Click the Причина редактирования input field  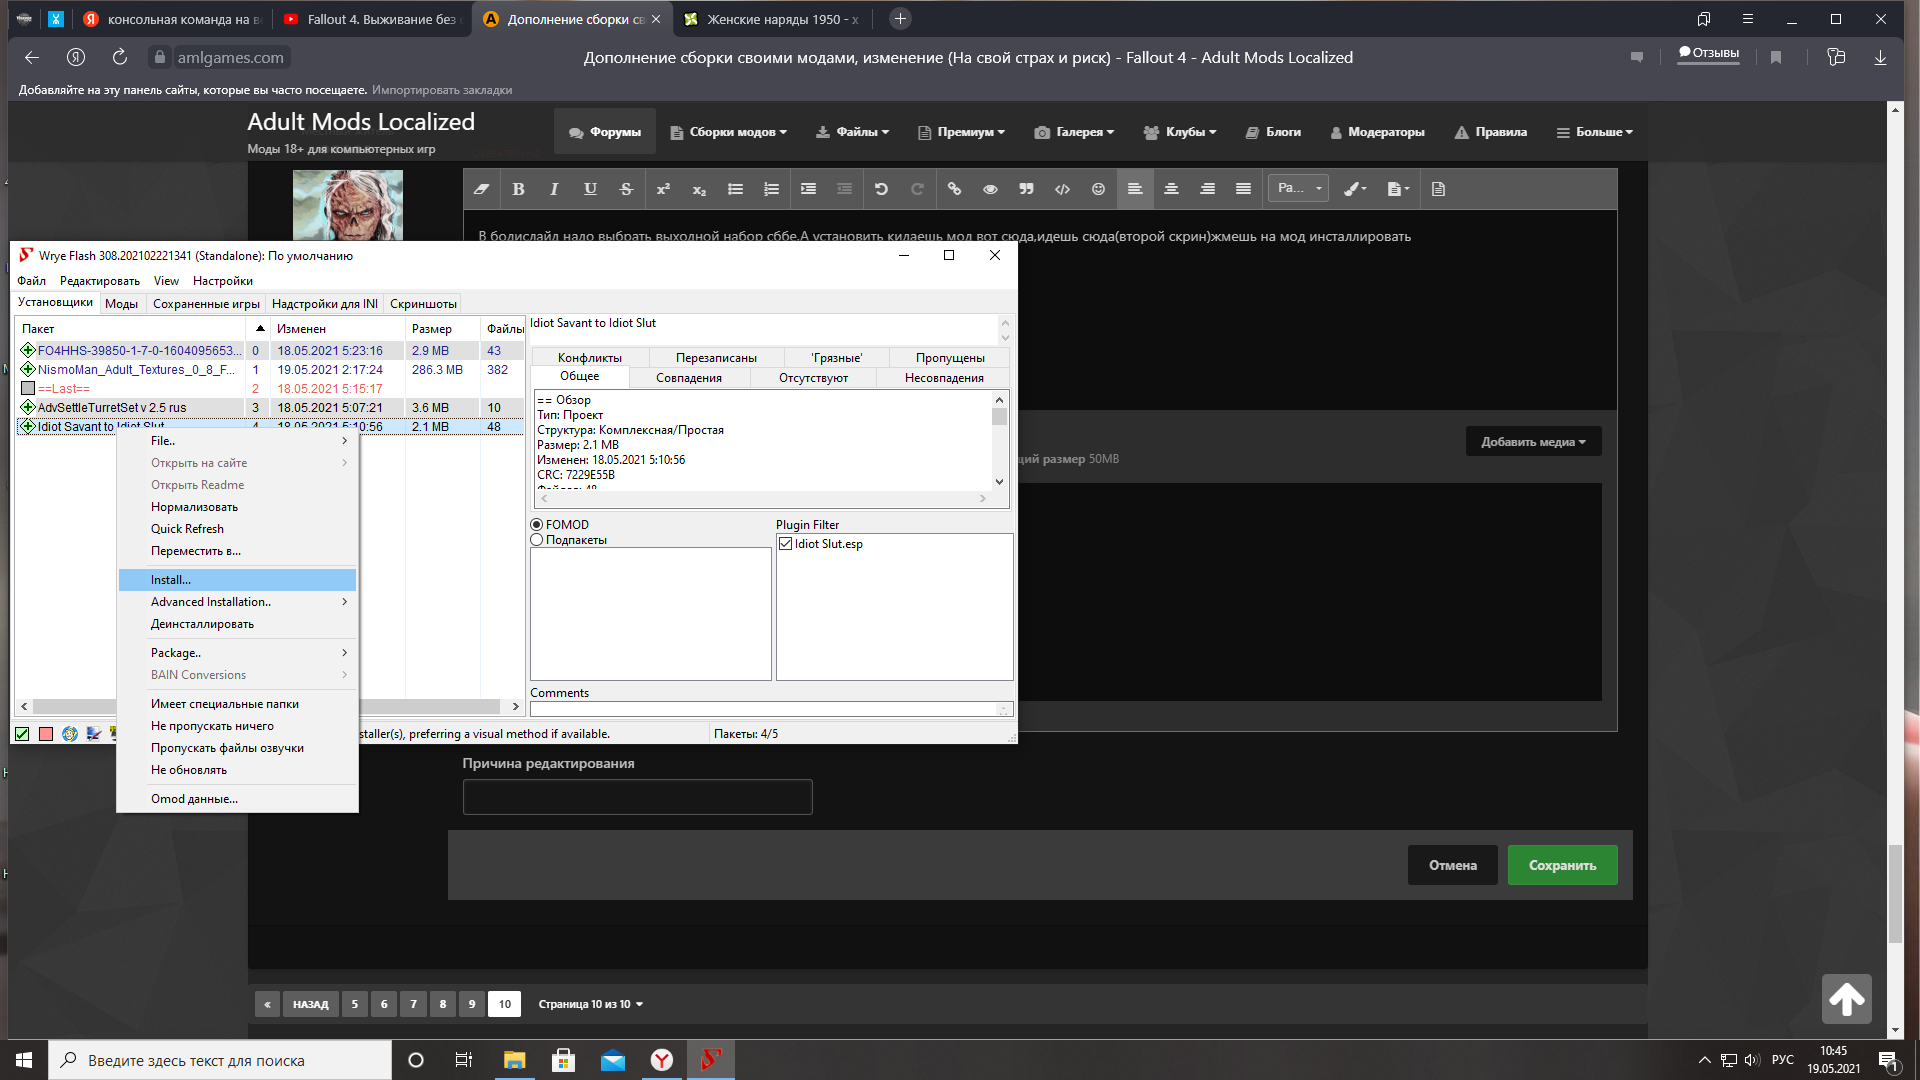[637, 797]
